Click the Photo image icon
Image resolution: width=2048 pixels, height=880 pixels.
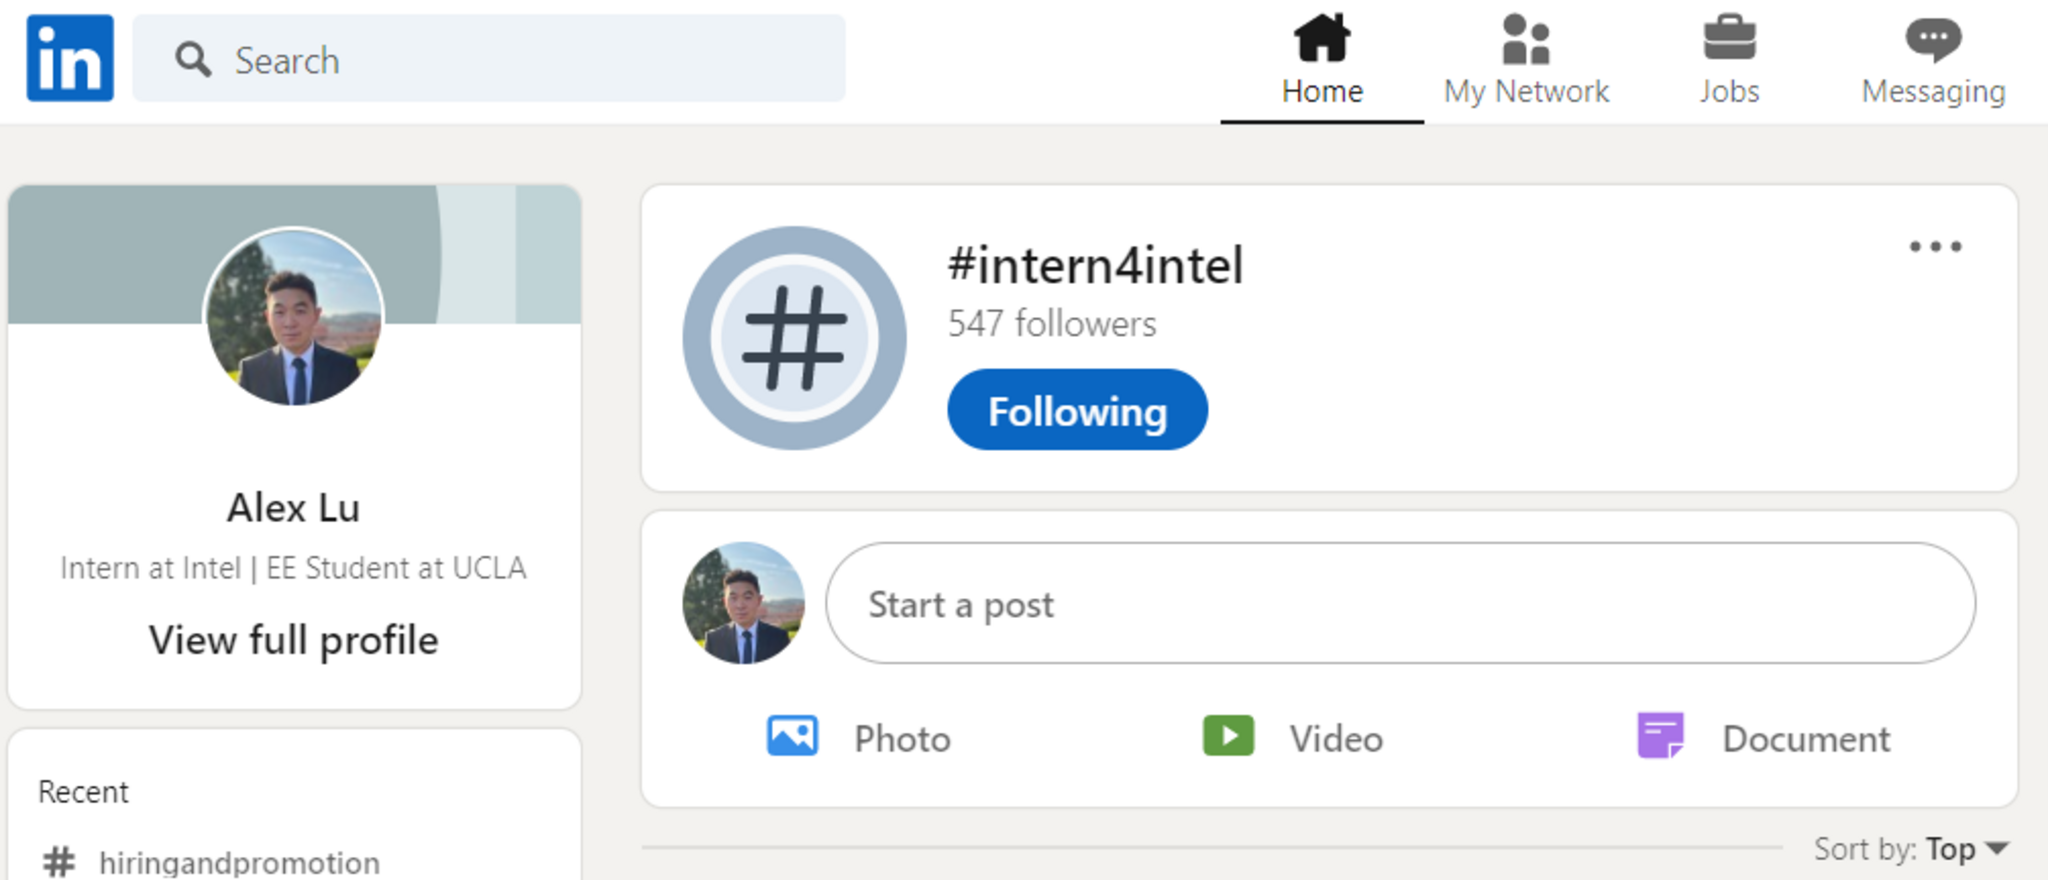click(x=792, y=737)
